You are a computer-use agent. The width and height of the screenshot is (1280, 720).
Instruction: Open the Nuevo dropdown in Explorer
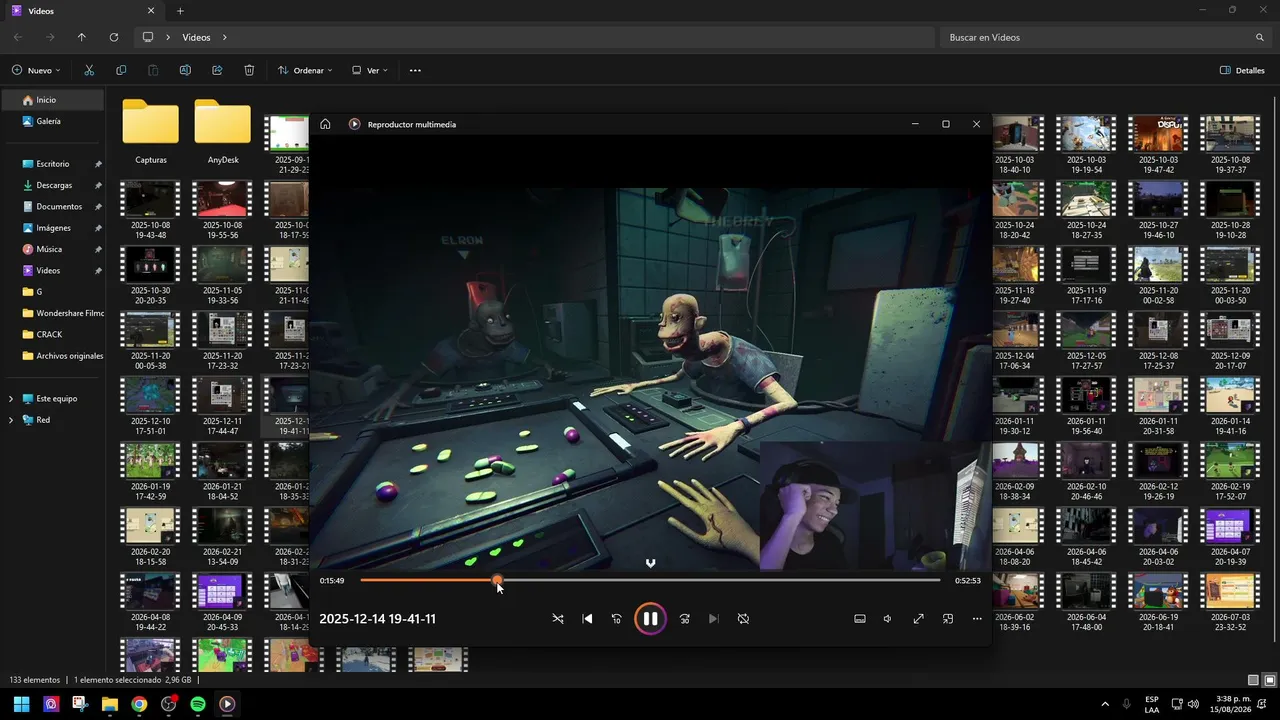[36, 70]
